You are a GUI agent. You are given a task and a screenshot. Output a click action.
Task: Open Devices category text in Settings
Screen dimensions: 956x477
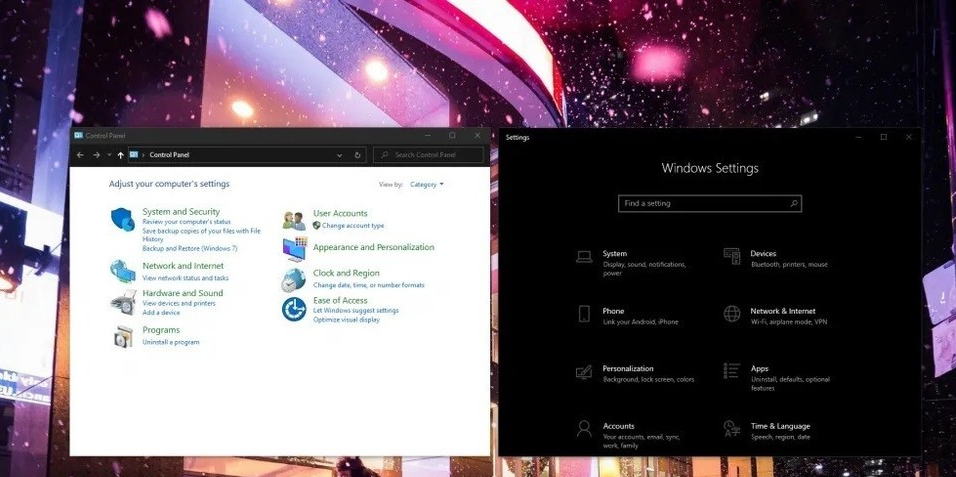tap(763, 254)
